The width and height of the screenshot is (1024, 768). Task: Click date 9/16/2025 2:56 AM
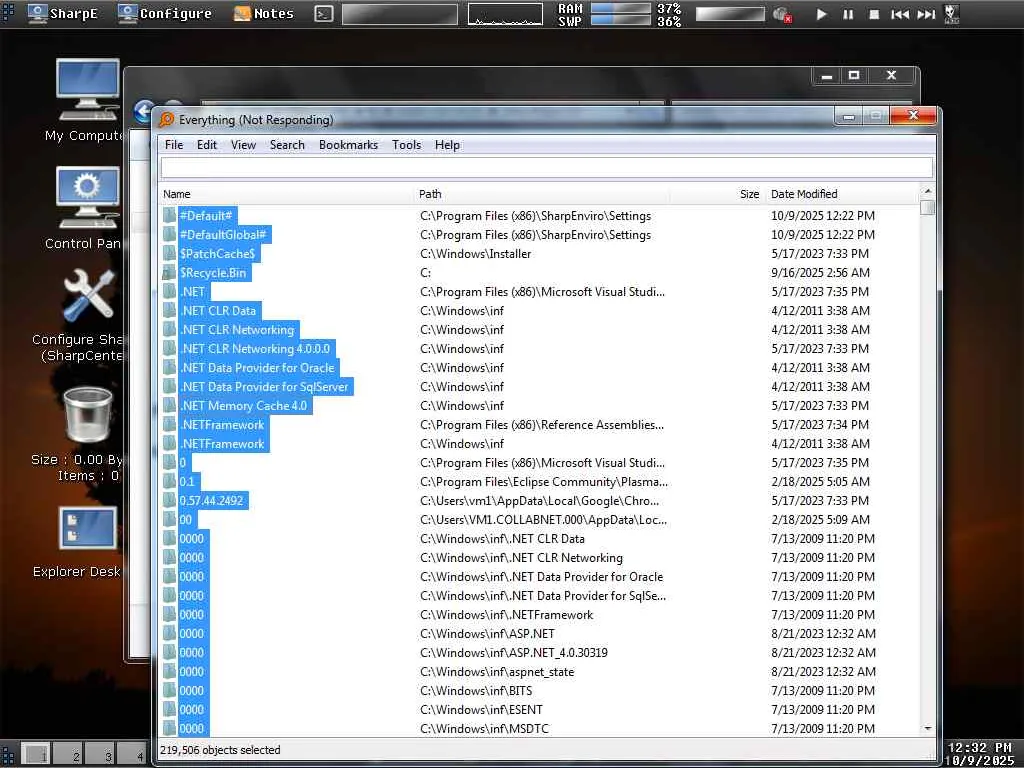point(820,272)
